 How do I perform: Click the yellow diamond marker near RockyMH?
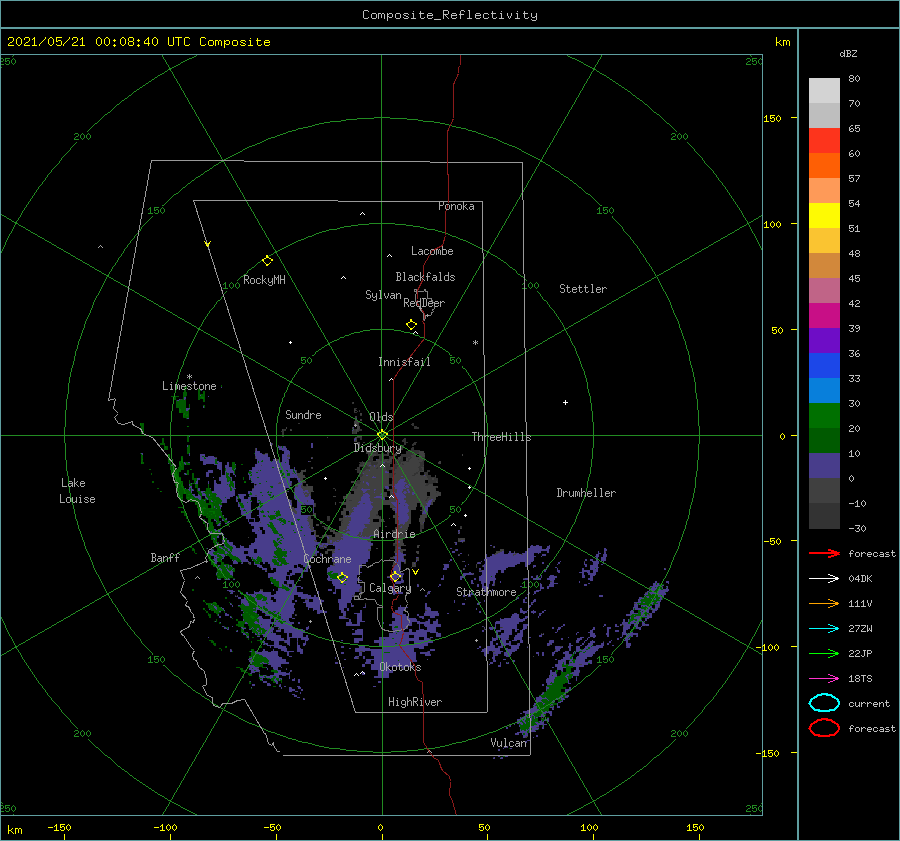[267, 261]
